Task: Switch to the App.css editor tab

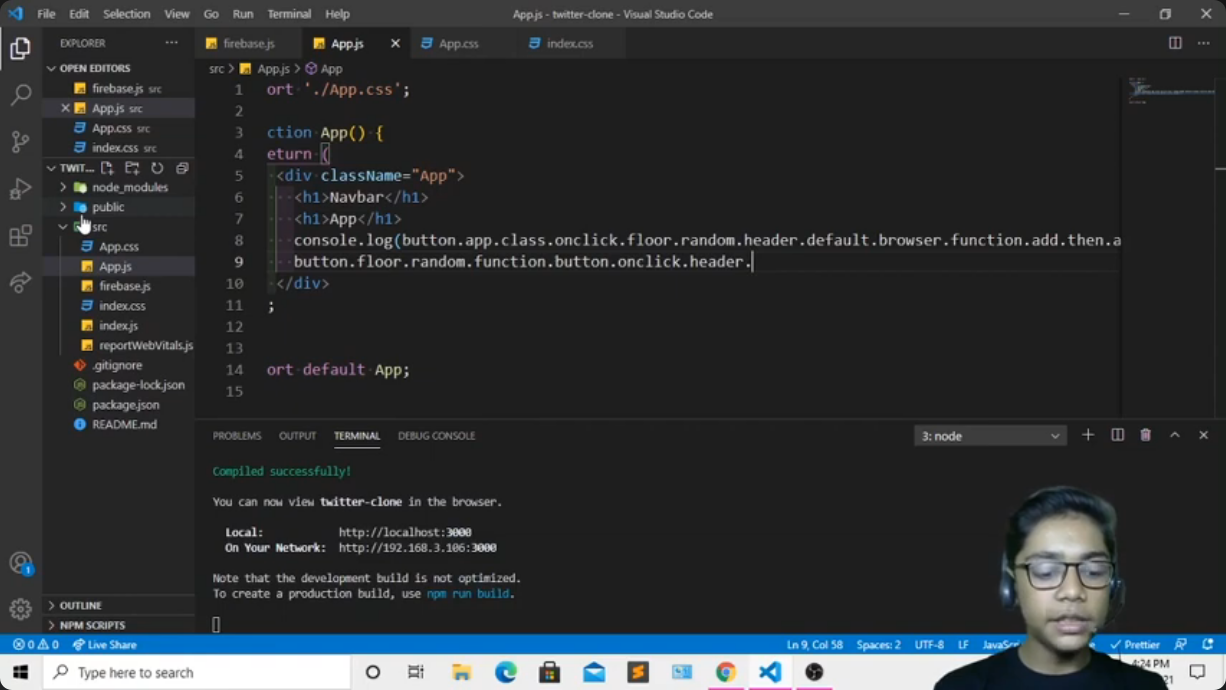Action: point(458,43)
